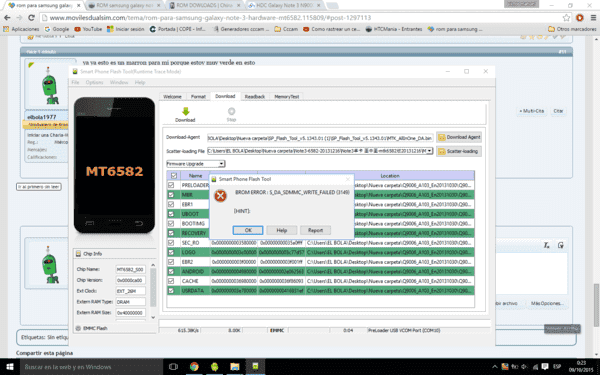
Task: Switch to ROM DOWLOADS Chrome tab
Action: coord(205,5)
